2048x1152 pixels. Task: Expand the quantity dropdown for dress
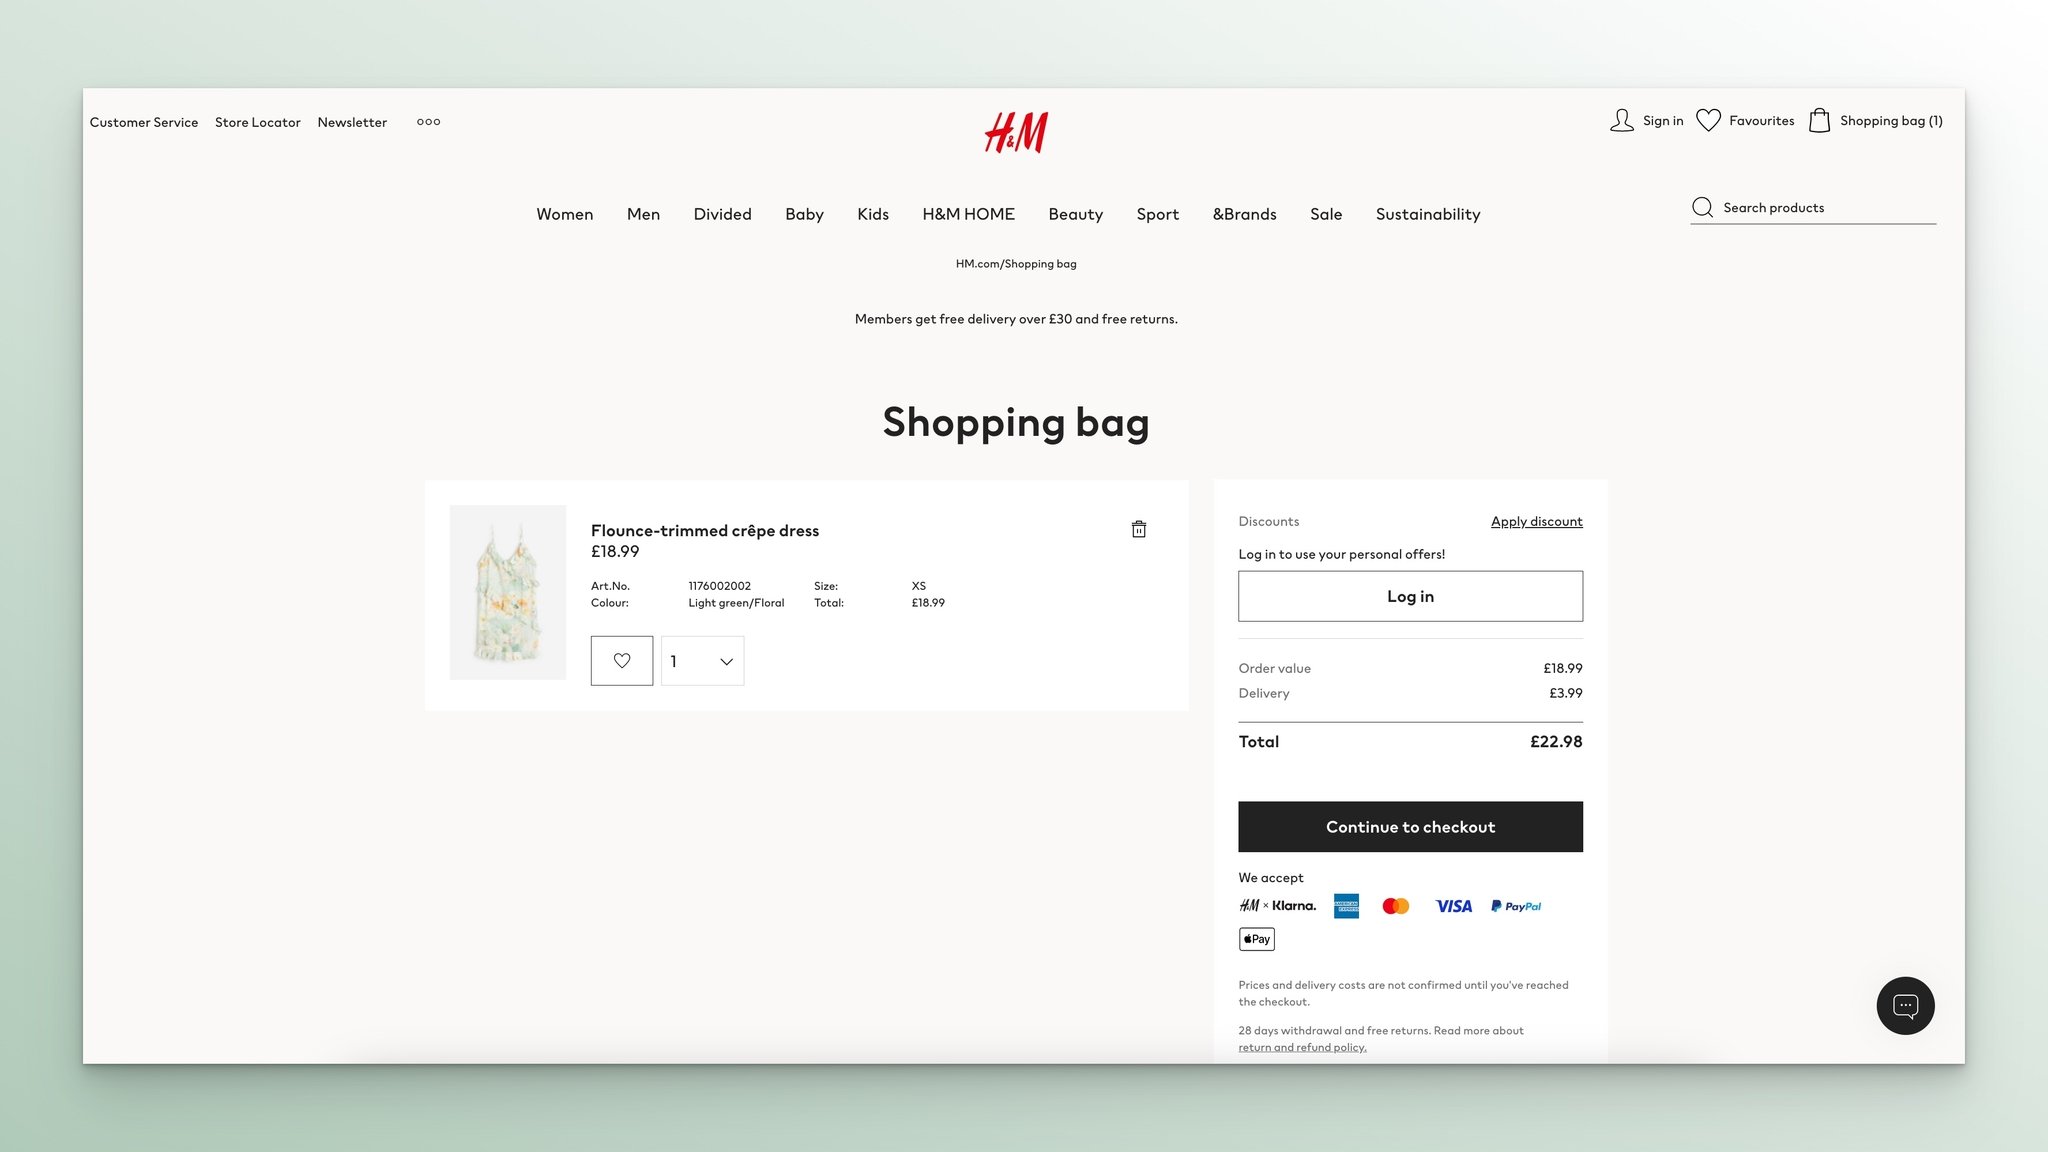pos(700,660)
